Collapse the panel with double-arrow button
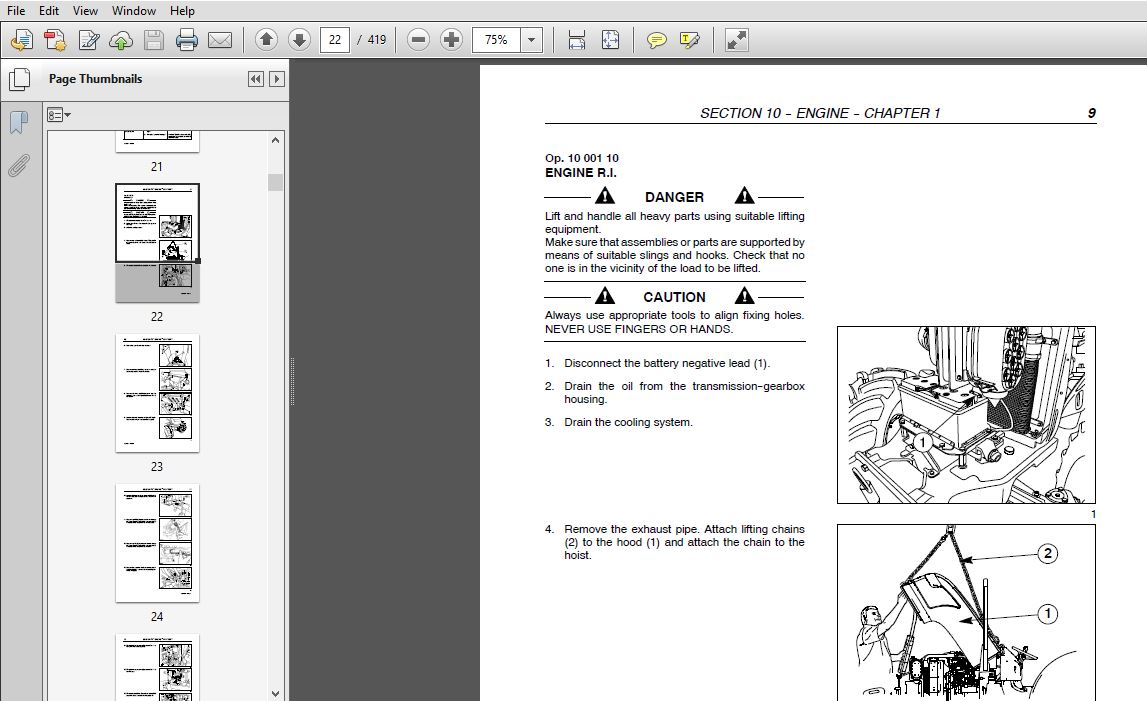The image size is (1147, 701). click(x=255, y=79)
